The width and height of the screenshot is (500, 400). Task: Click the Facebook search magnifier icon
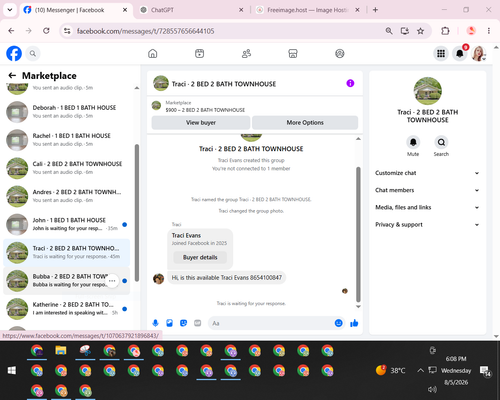click(x=33, y=53)
